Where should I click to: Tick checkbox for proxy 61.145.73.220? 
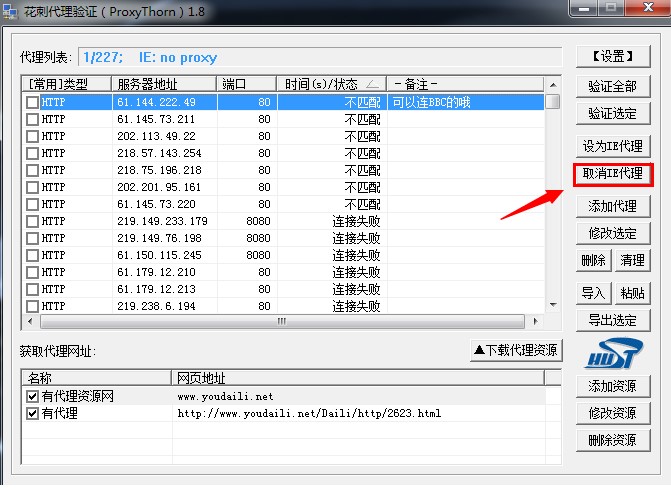click(33, 204)
